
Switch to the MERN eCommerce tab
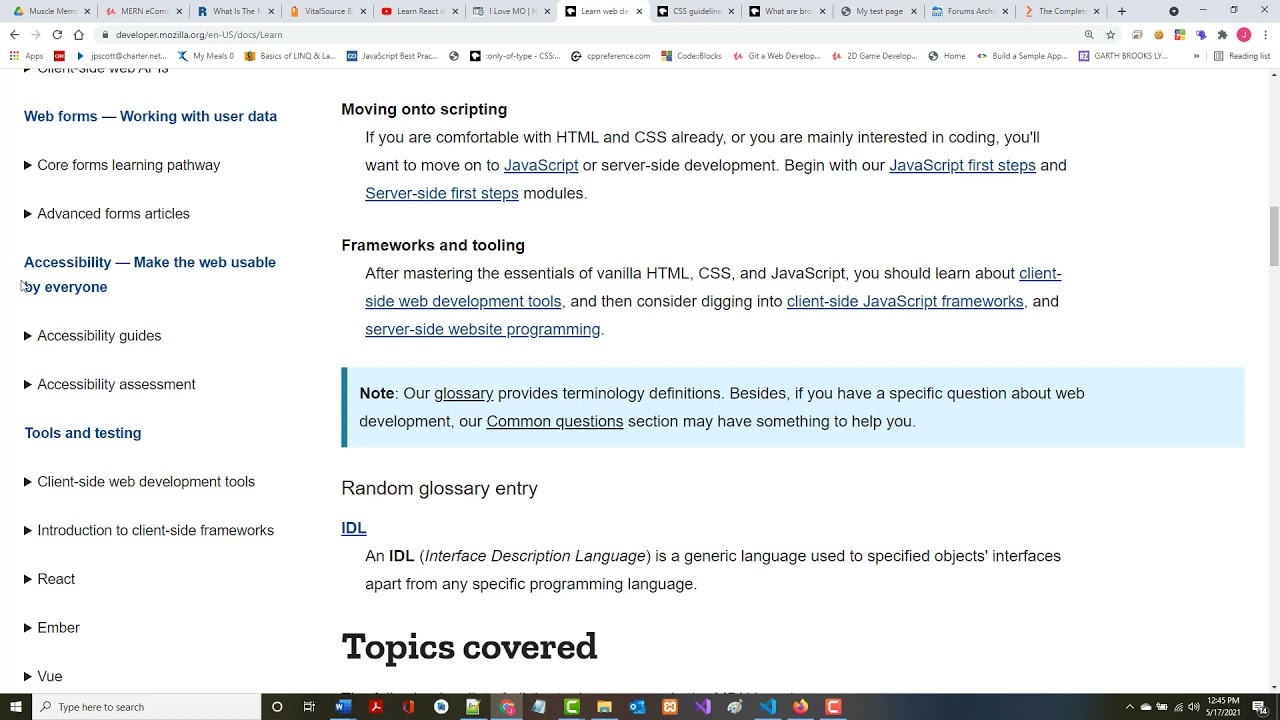click(x=141, y=11)
